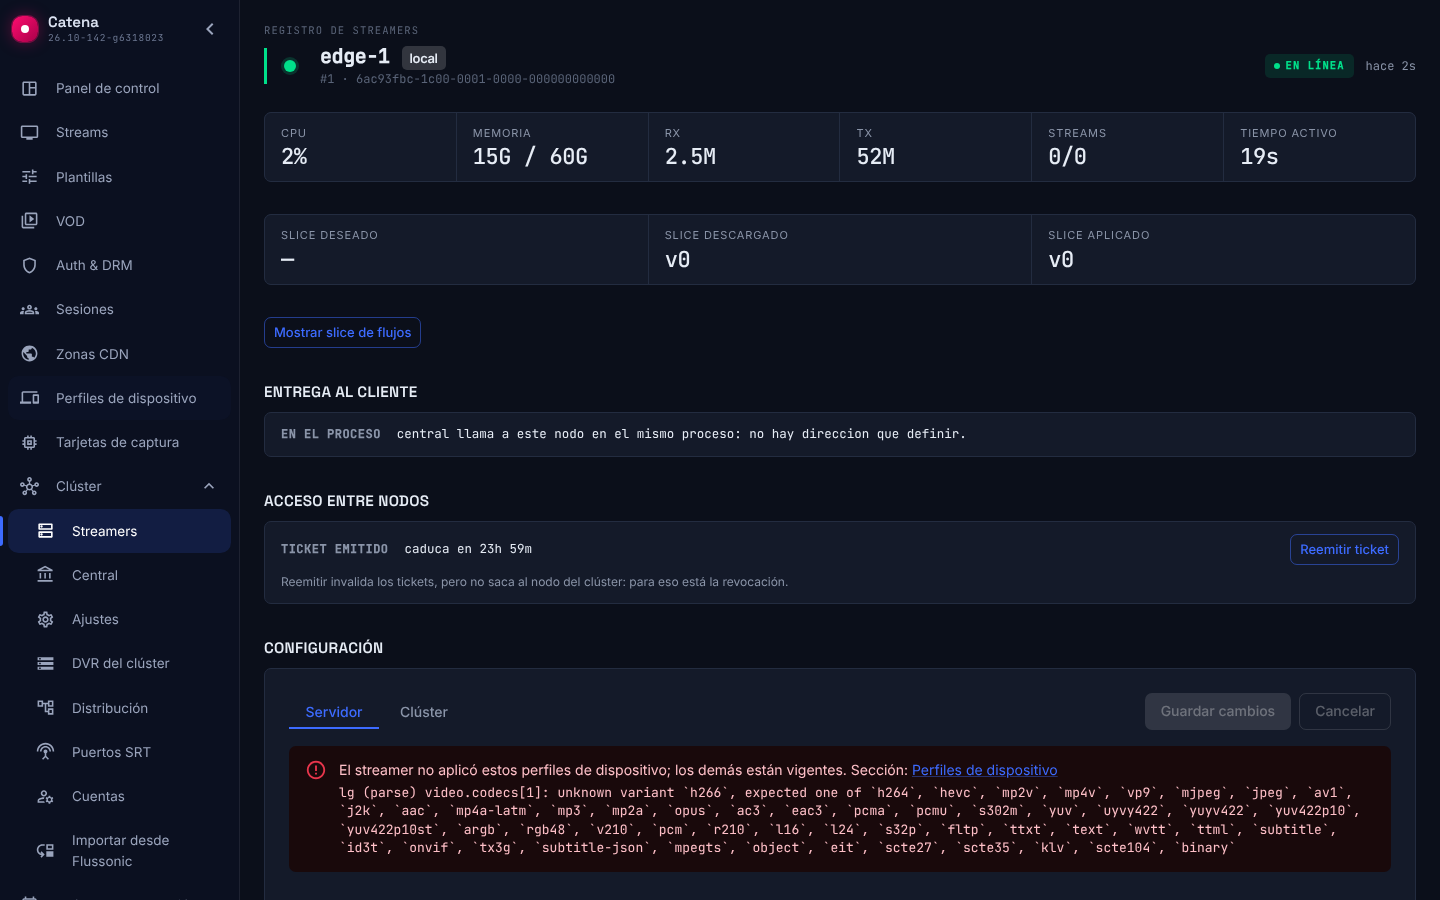Click the Importar desde Flussonic icon
Viewport: 1440px width, 900px height.
coord(46,851)
